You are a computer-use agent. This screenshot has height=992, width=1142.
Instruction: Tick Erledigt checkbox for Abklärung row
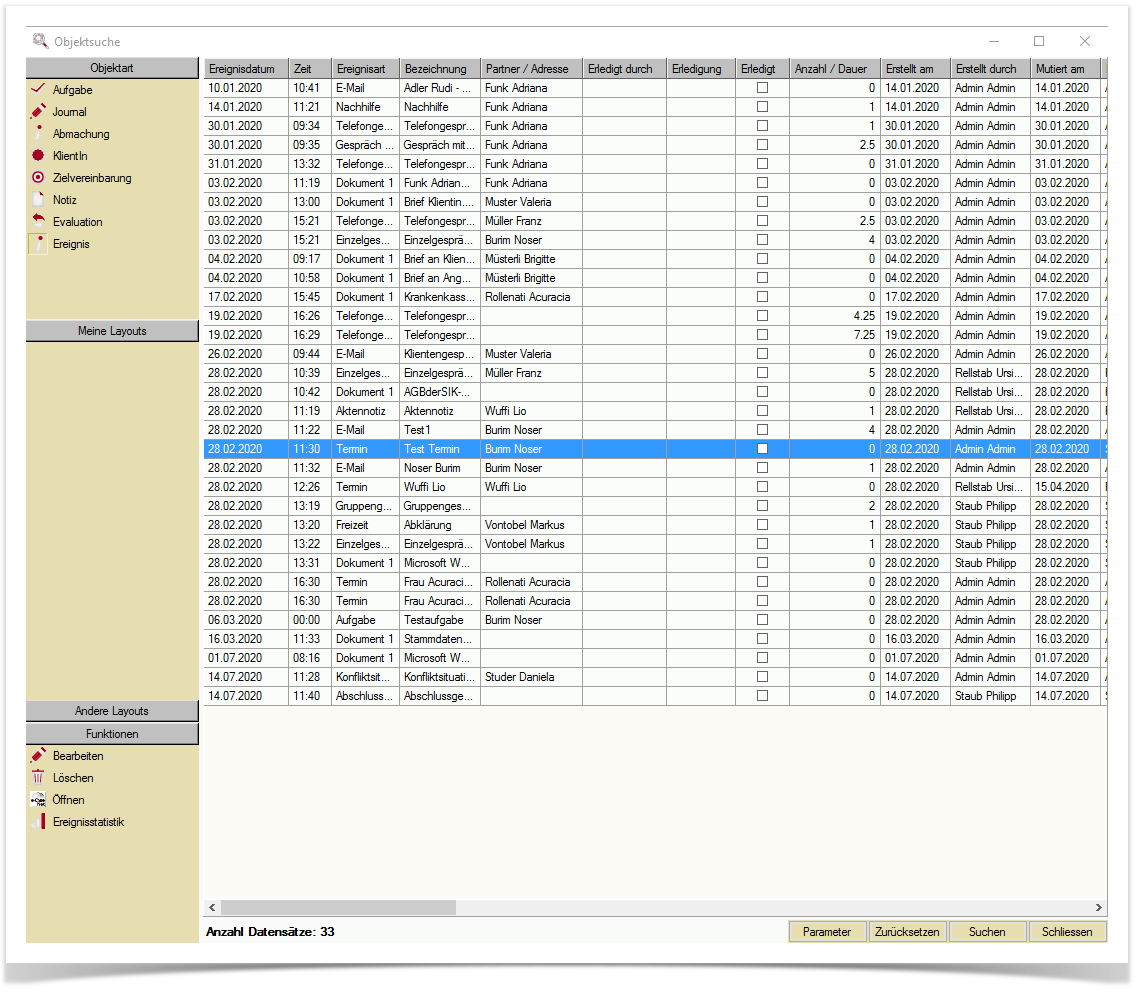point(763,524)
